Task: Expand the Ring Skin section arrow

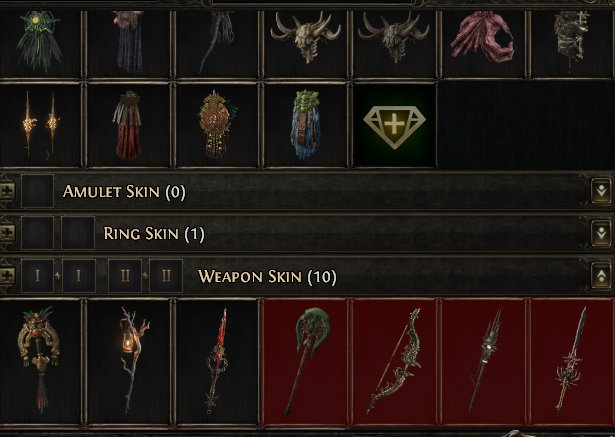Action: click(601, 233)
